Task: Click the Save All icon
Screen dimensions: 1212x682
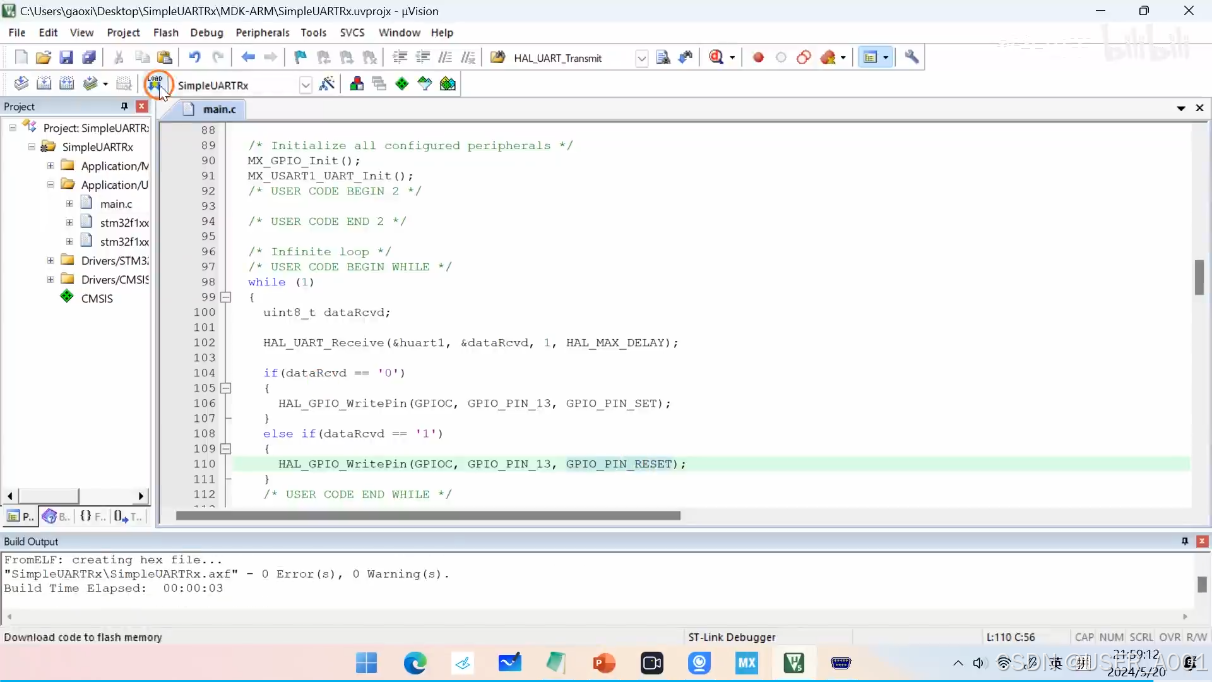Action: [x=89, y=58]
